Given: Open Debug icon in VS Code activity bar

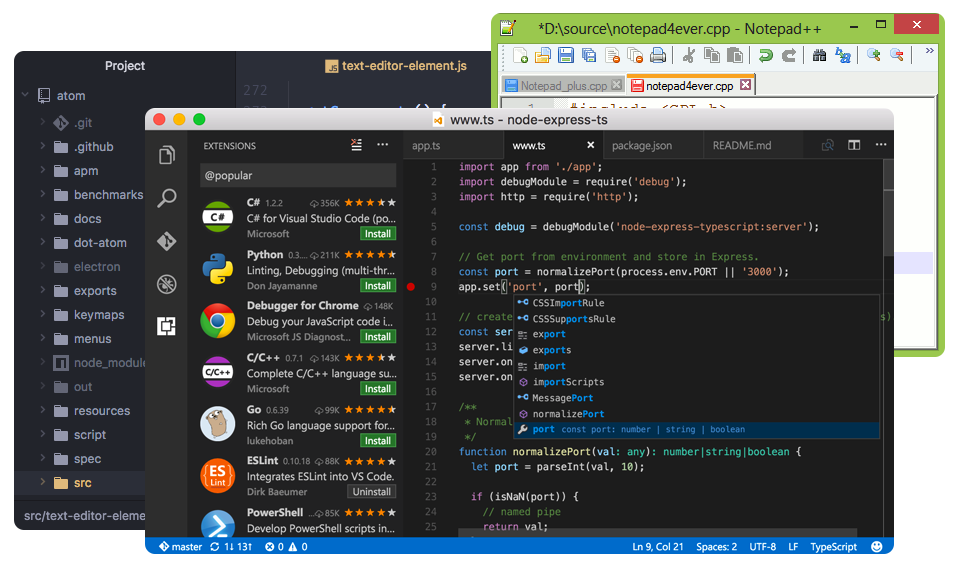Looking at the screenshot, I should (167, 284).
